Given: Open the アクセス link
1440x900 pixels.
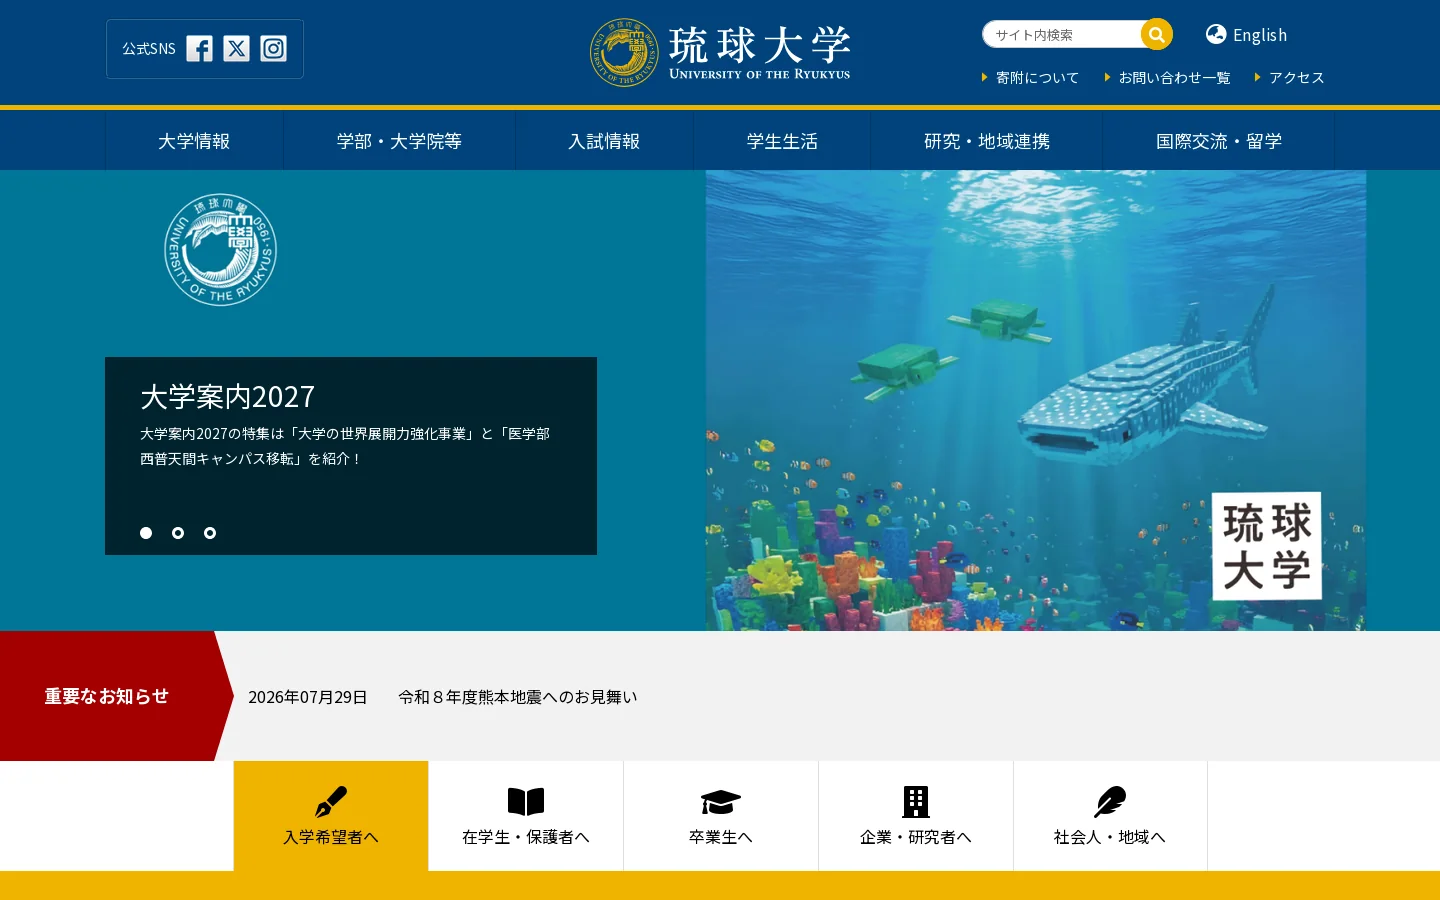Looking at the screenshot, I should point(1296,78).
